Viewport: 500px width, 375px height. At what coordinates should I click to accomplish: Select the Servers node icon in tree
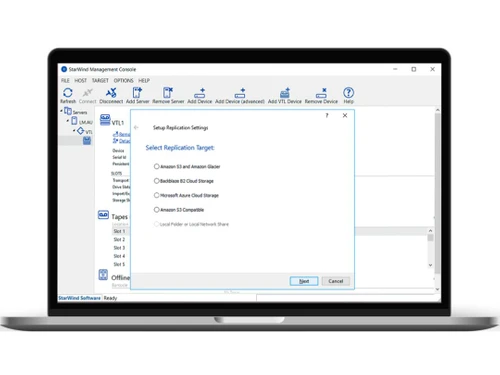click(68, 111)
